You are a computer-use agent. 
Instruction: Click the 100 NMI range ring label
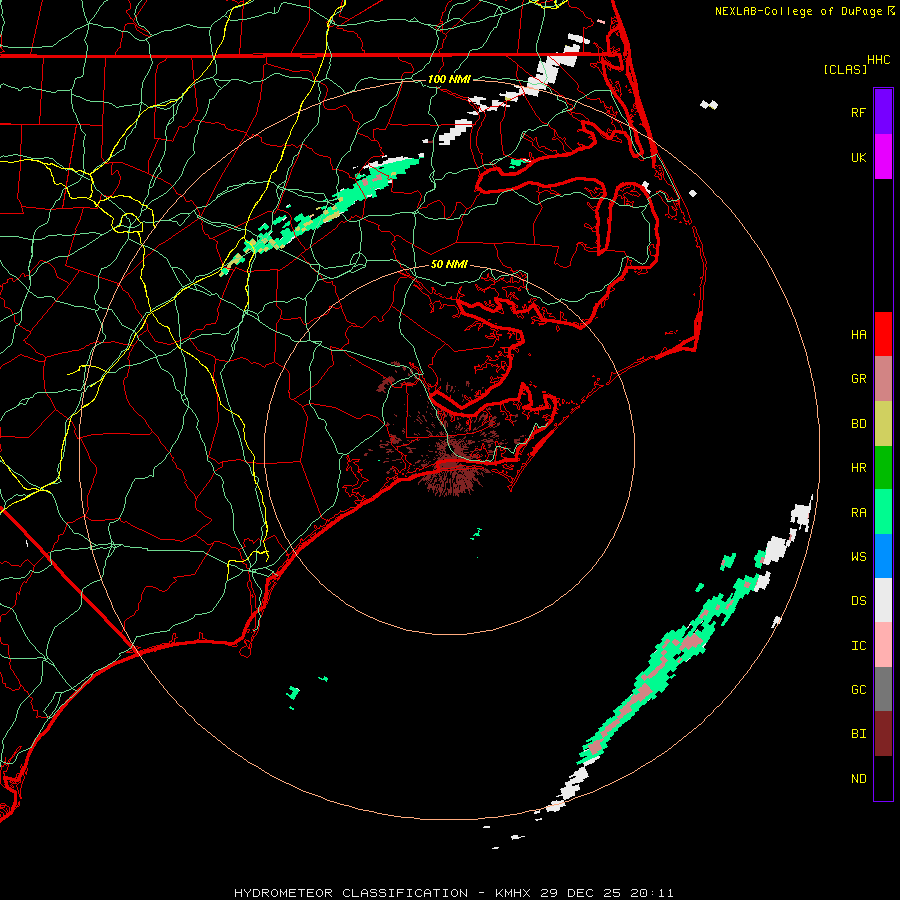pyautogui.click(x=449, y=79)
